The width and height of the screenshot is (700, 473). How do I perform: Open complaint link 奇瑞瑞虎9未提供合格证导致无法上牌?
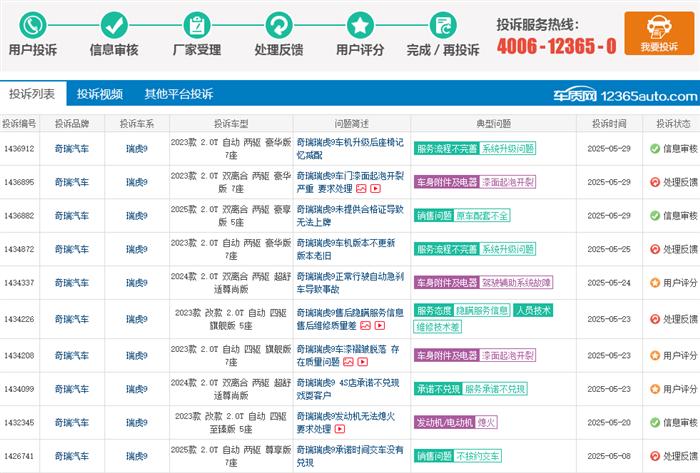click(350, 216)
